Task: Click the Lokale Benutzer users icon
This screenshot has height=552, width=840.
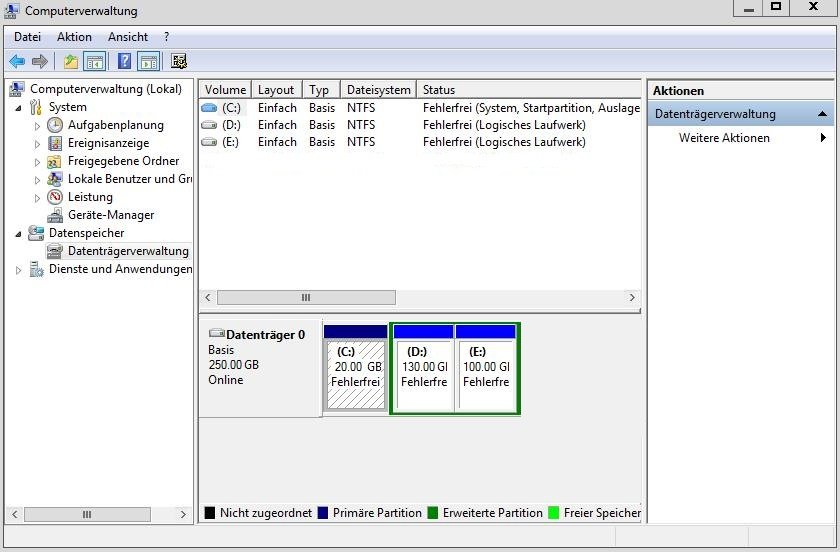Action: coord(55,178)
